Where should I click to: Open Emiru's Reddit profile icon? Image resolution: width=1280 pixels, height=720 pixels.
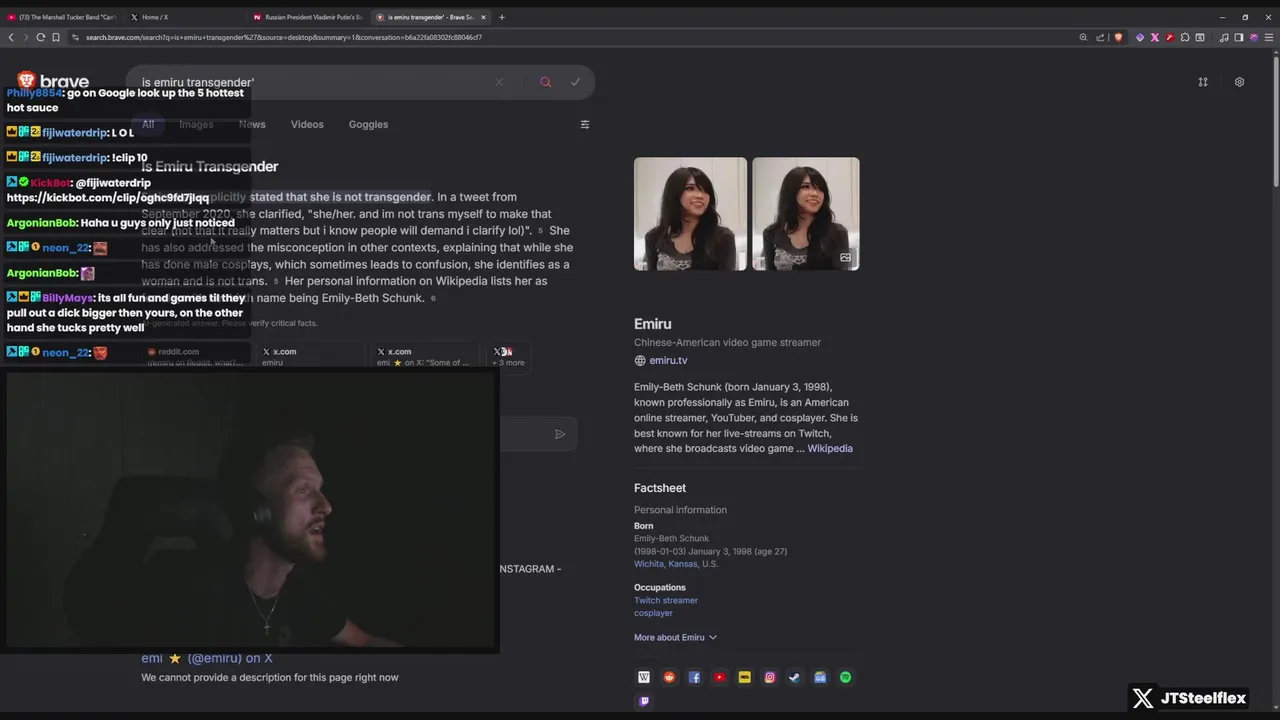point(669,677)
